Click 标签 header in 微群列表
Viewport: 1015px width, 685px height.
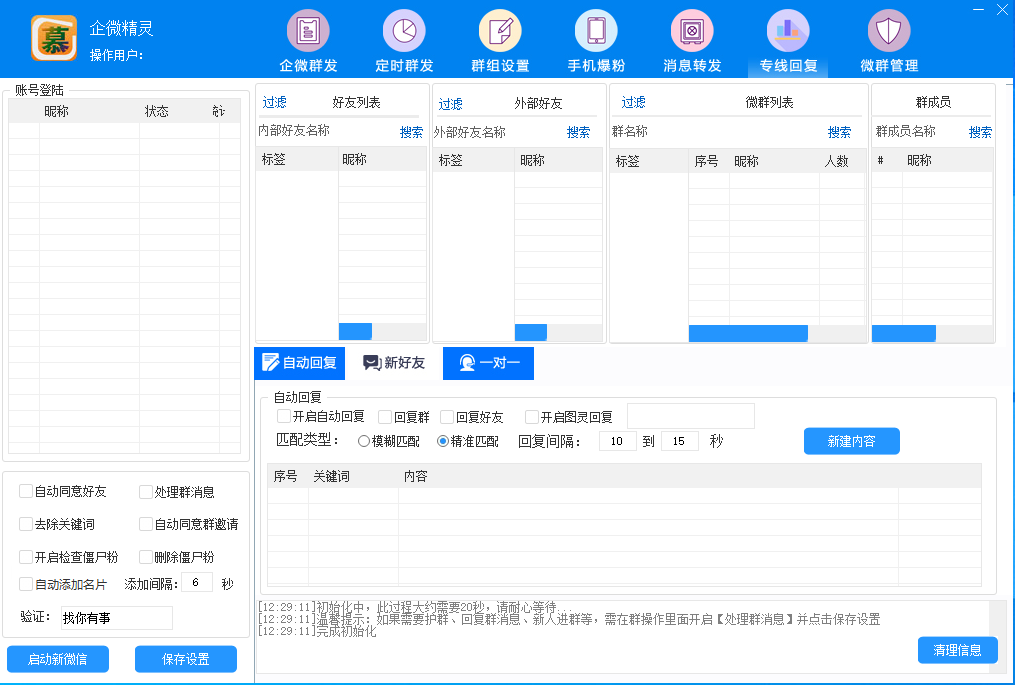[x=627, y=161]
